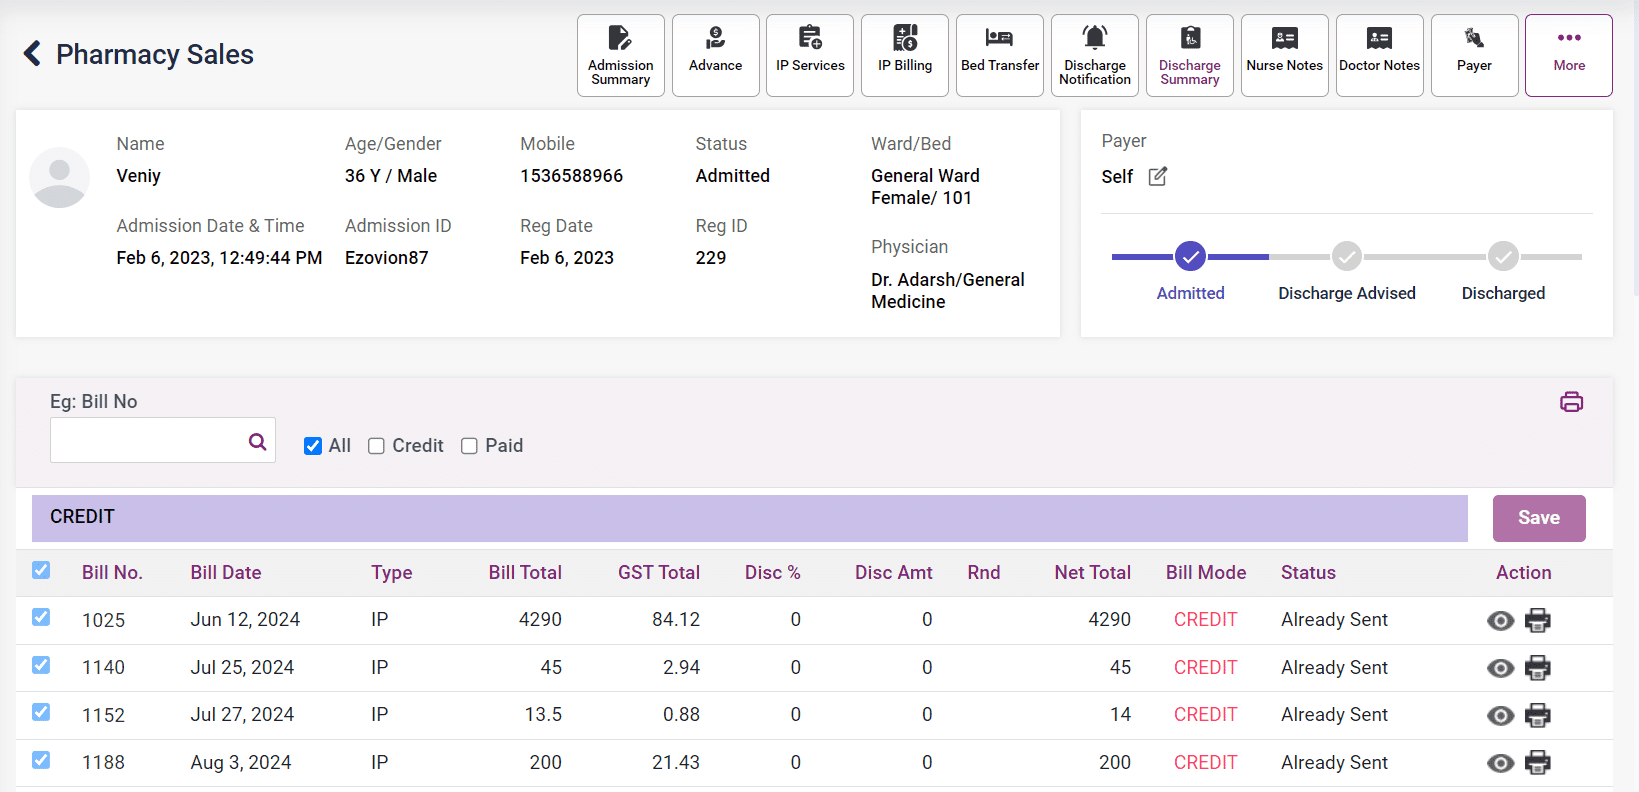Viewport: 1639px width, 792px height.
Task: View bill 1188 details eye icon
Action: 1500,763
